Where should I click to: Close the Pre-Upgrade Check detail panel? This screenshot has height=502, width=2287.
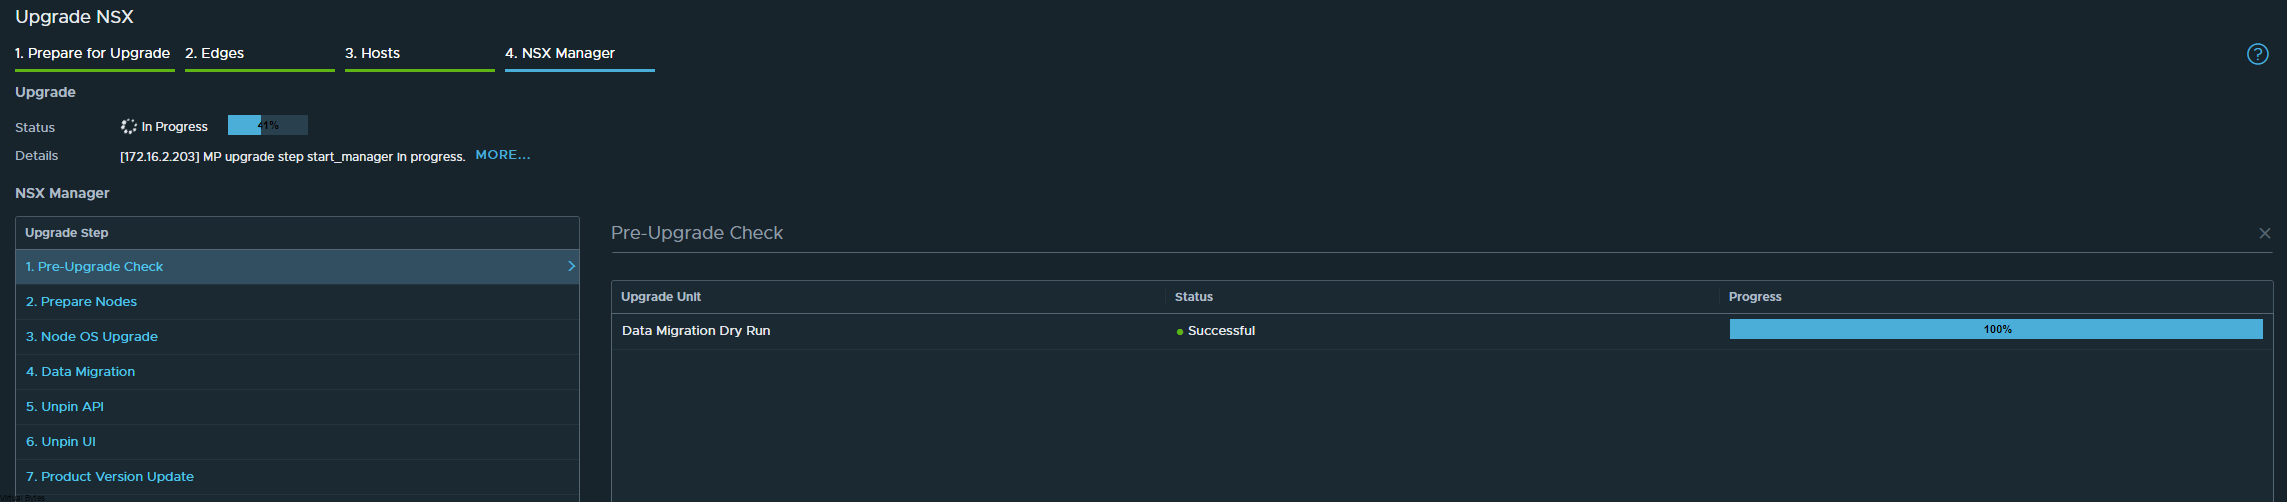2264,233
